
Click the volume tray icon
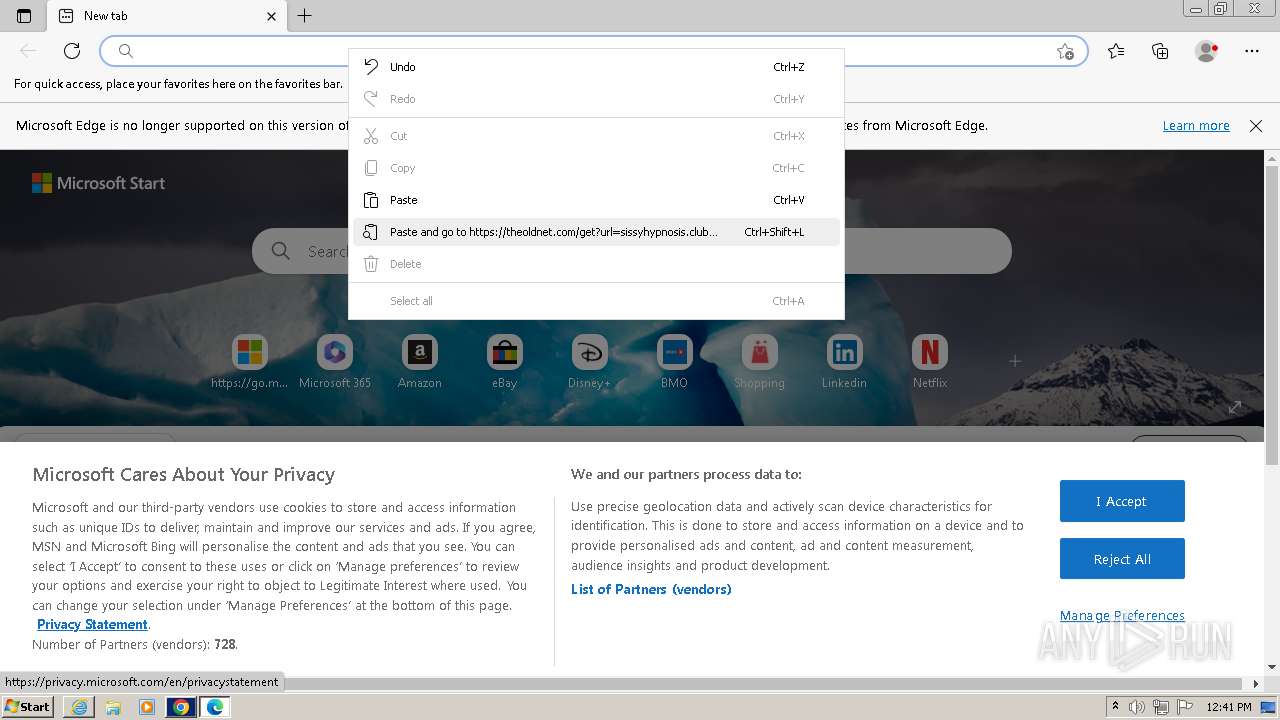click(1138, 707)
